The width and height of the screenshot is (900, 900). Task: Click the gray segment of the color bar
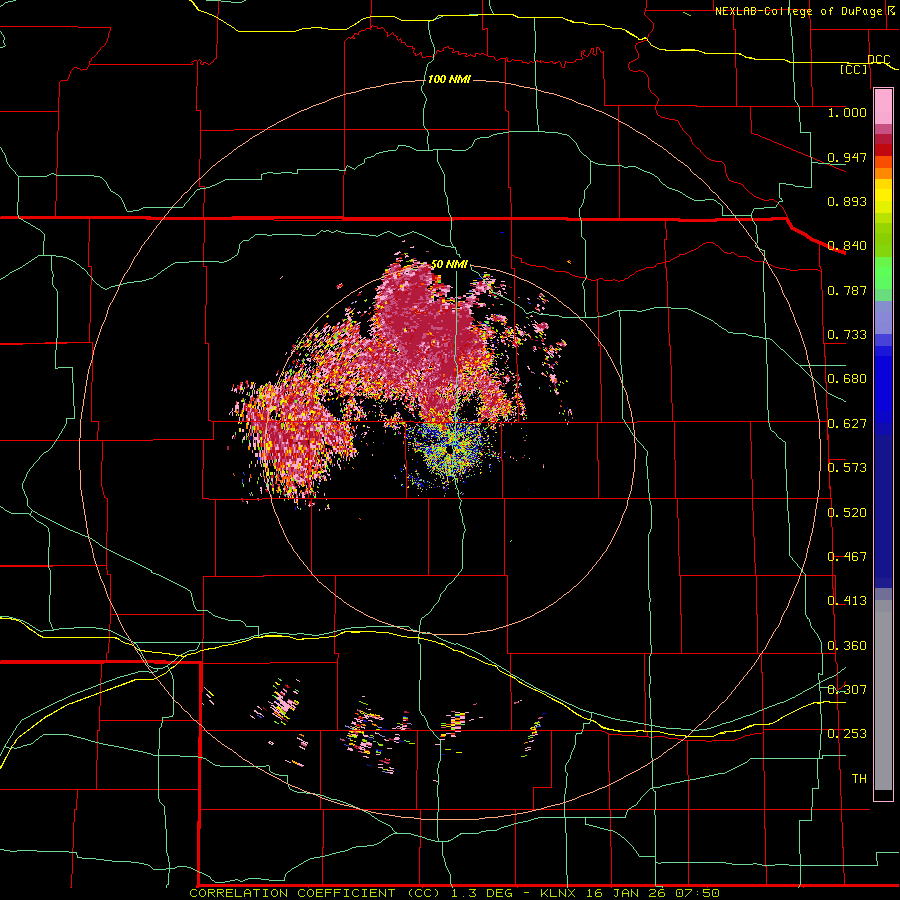883,695
